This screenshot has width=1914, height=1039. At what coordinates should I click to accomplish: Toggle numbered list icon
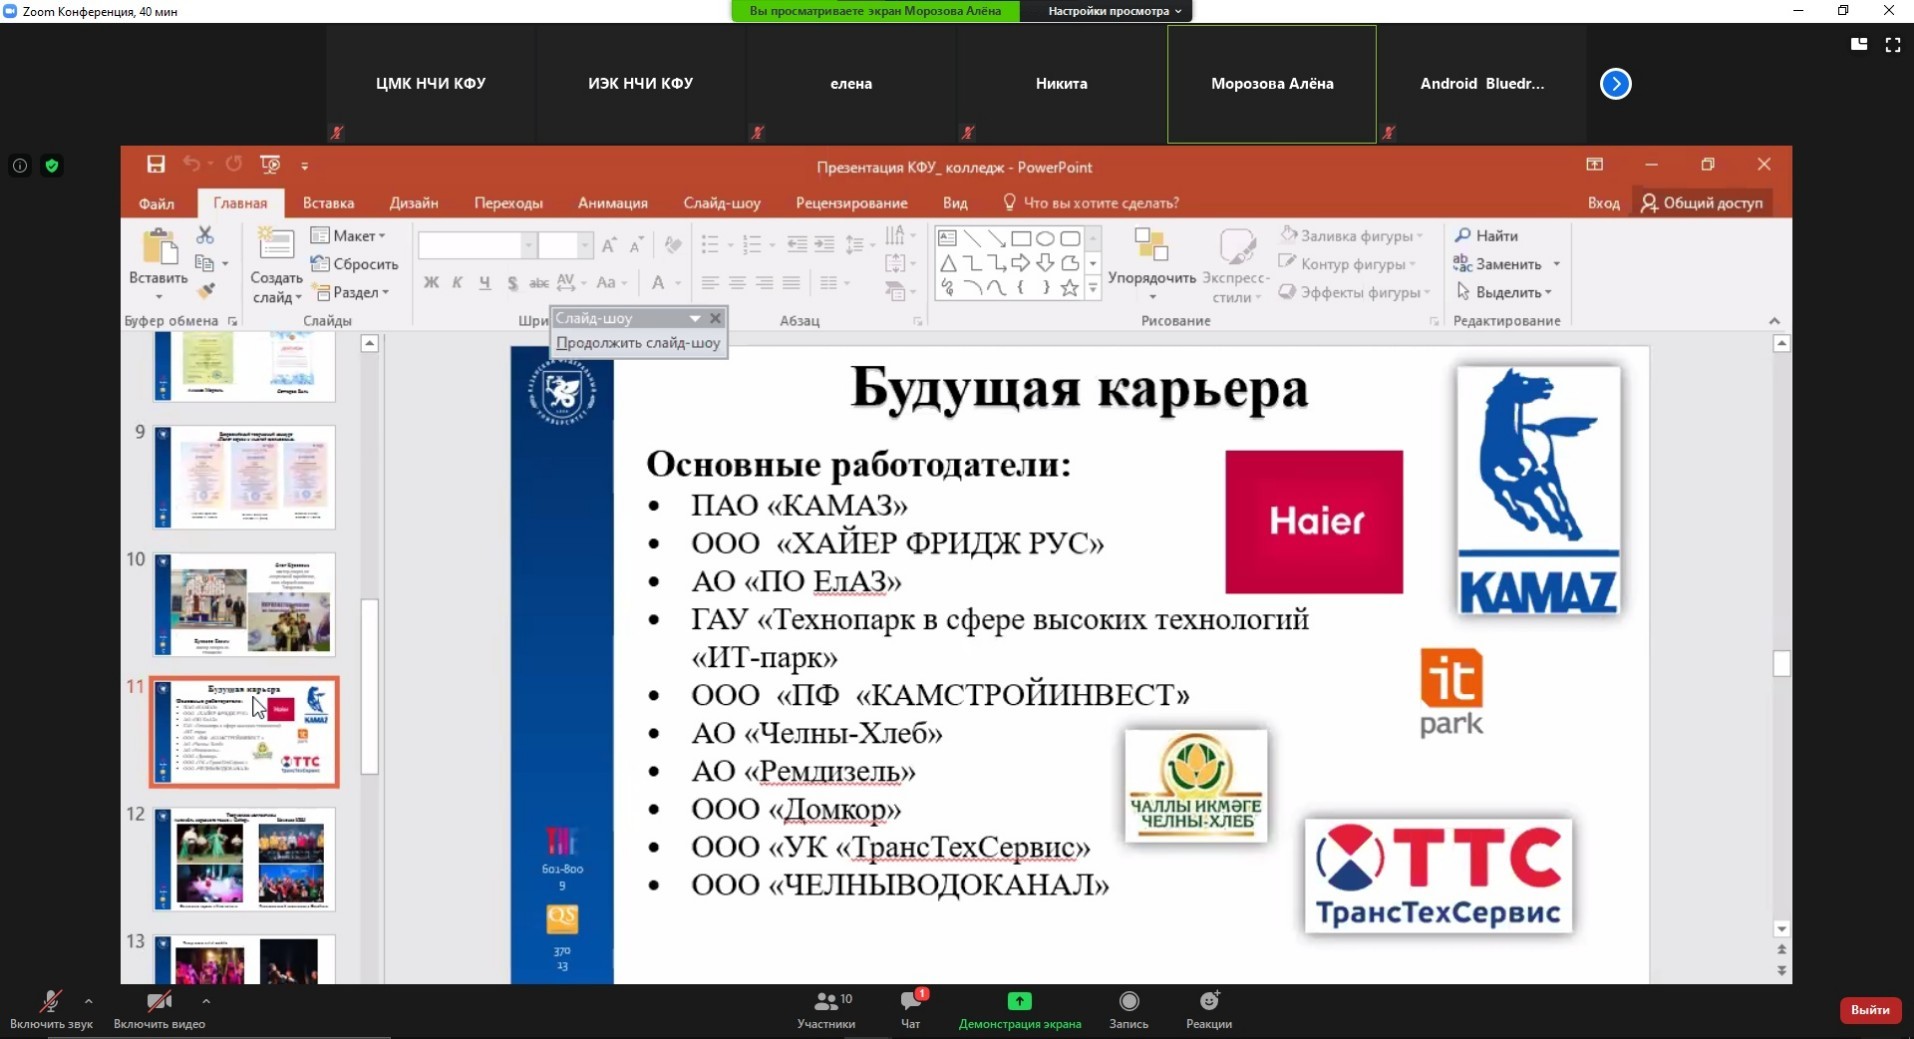752,245
